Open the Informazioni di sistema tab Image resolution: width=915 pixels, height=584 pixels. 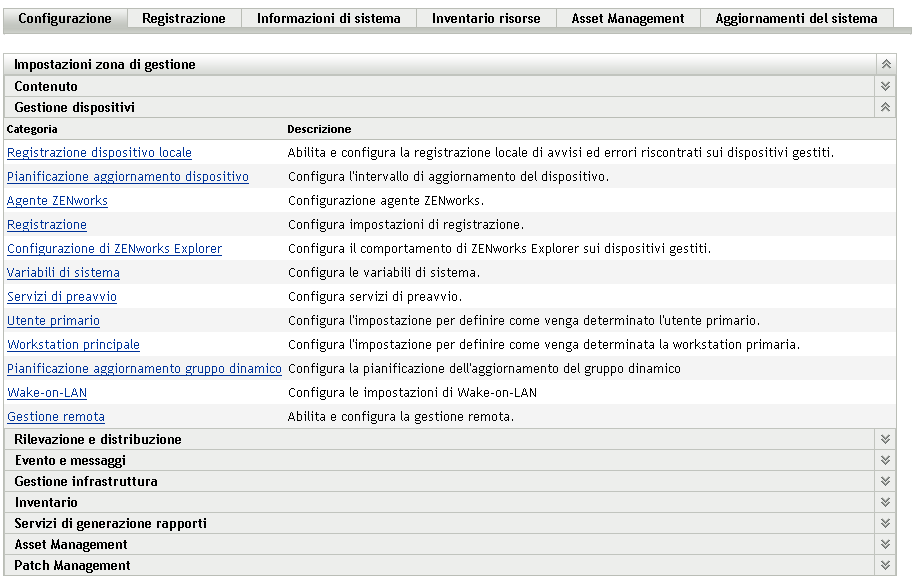click(328, 18)
